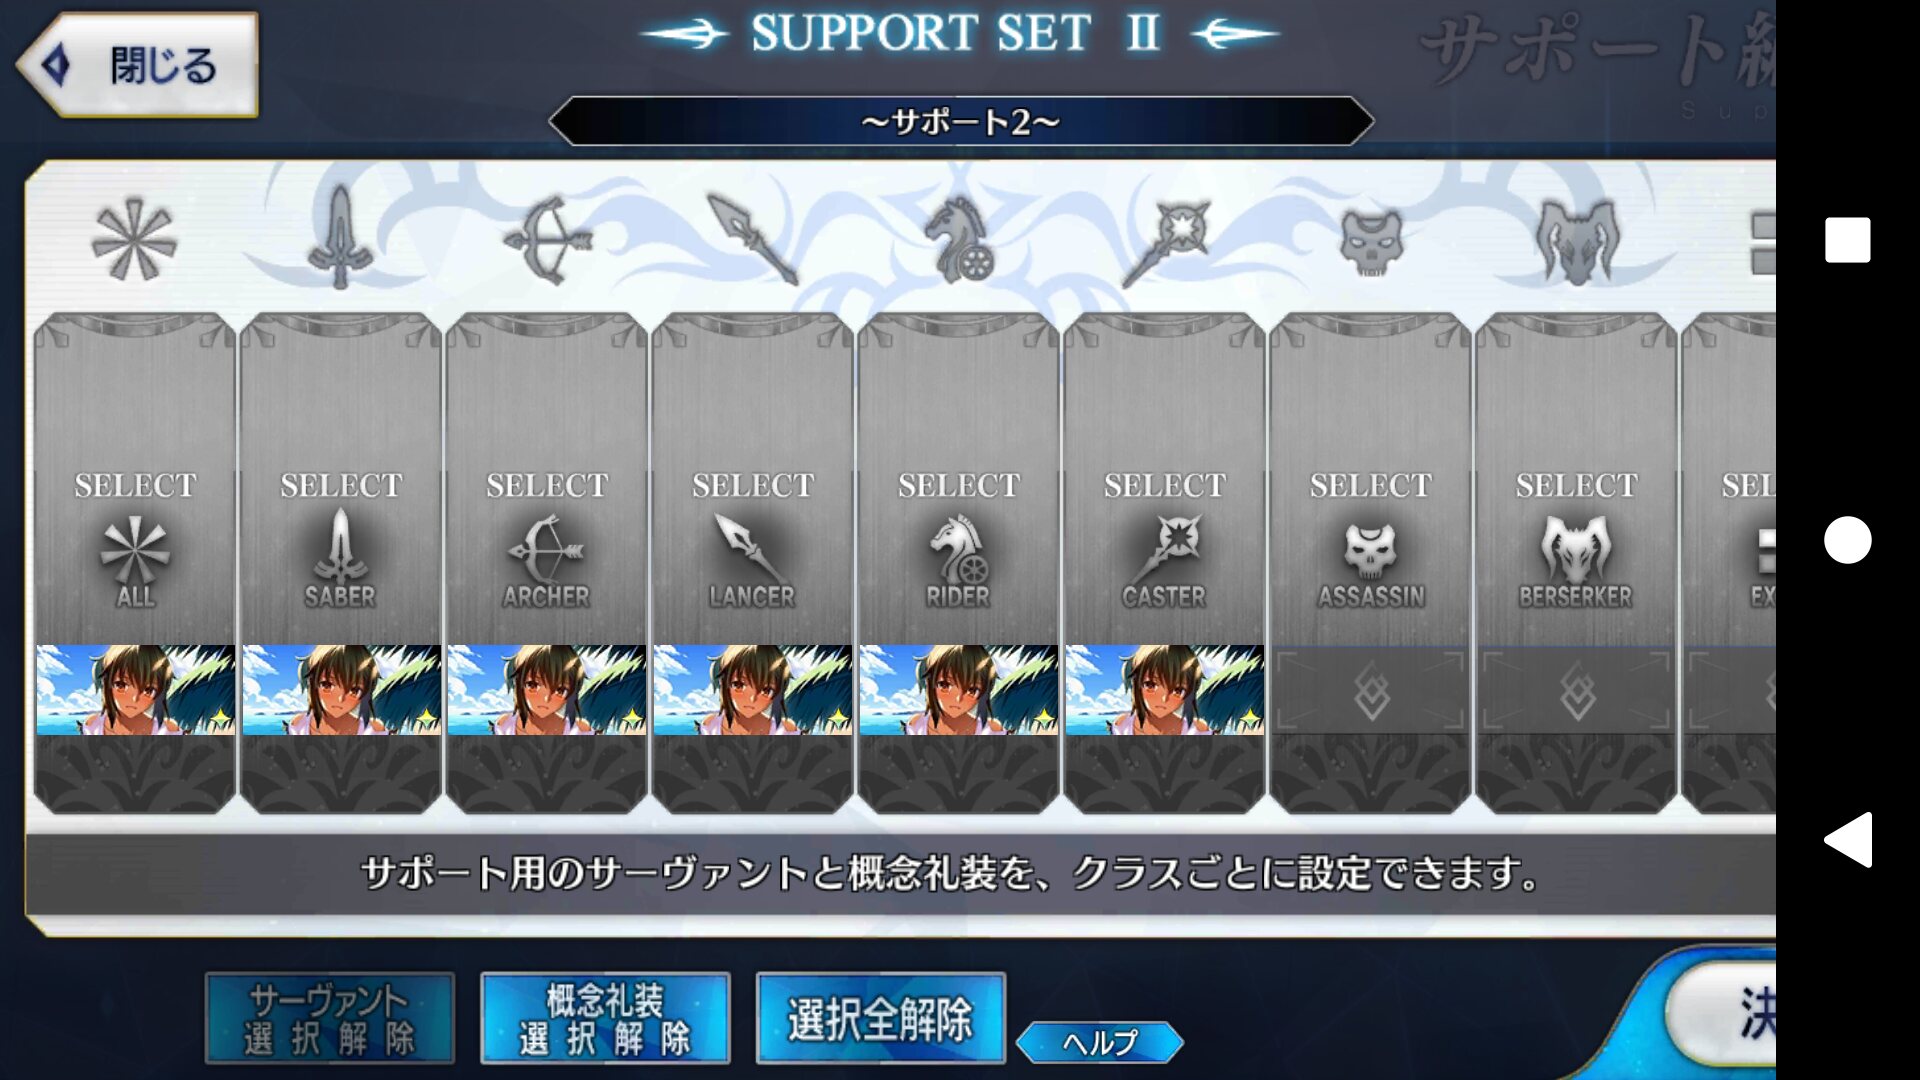Select the Assassin skull class icon at top

pyautogui.click(x=1371, y=242)
